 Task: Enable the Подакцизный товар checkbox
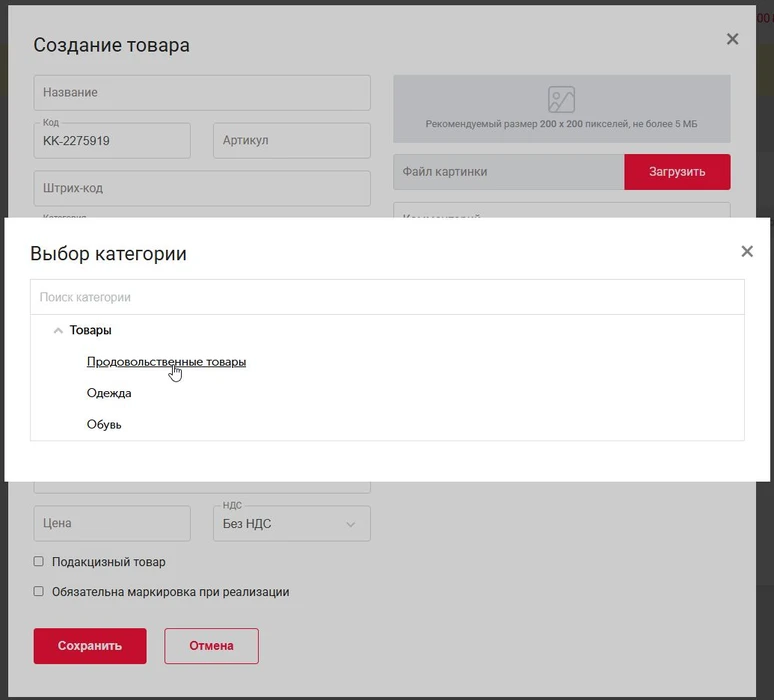tap(39, 562)
